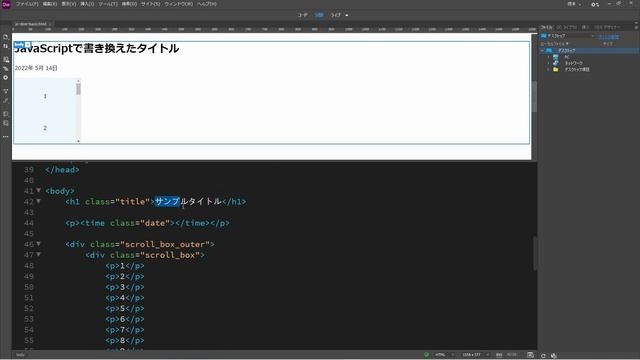Collapse the body tag at line 41
This screenshot has height=360, width=640.
tap(38, 191)
